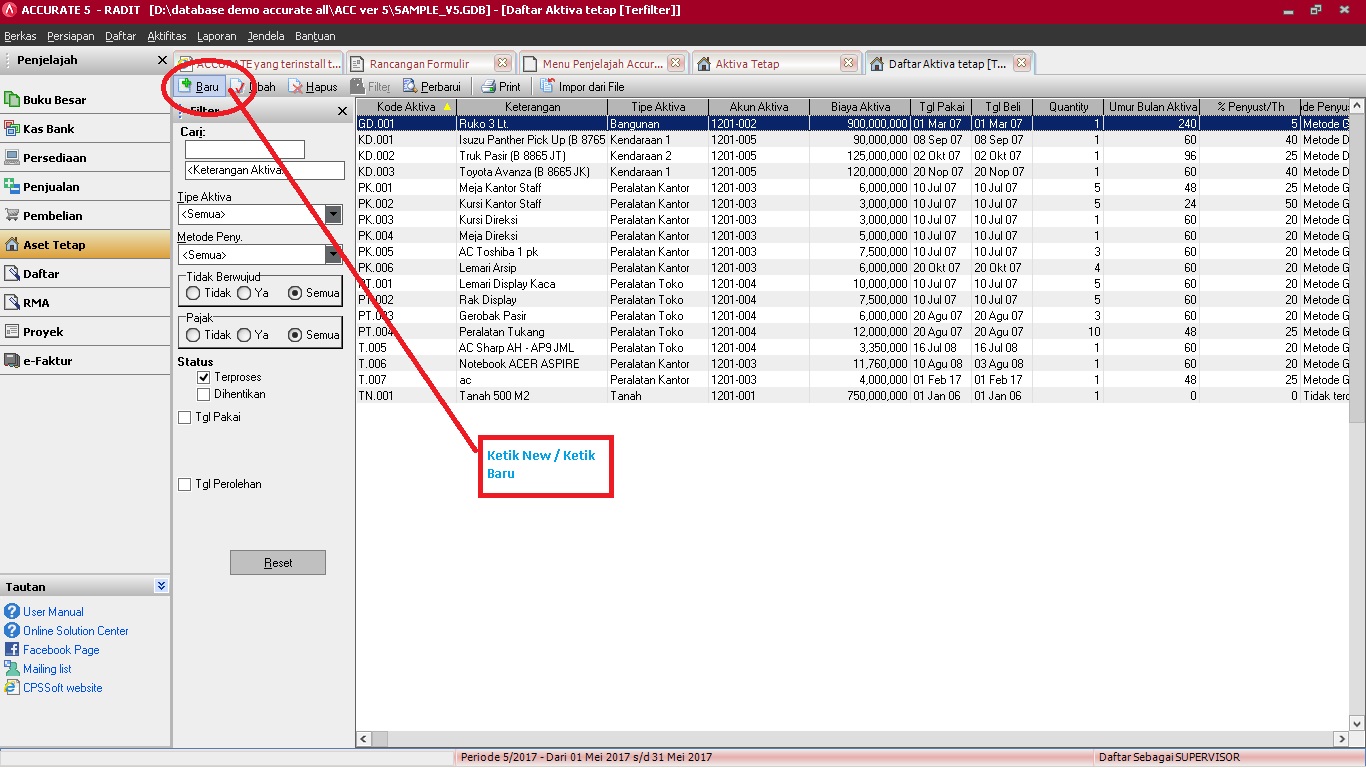
Task: Click vertical scrollbar down arrow
Action: [1357, 722]
